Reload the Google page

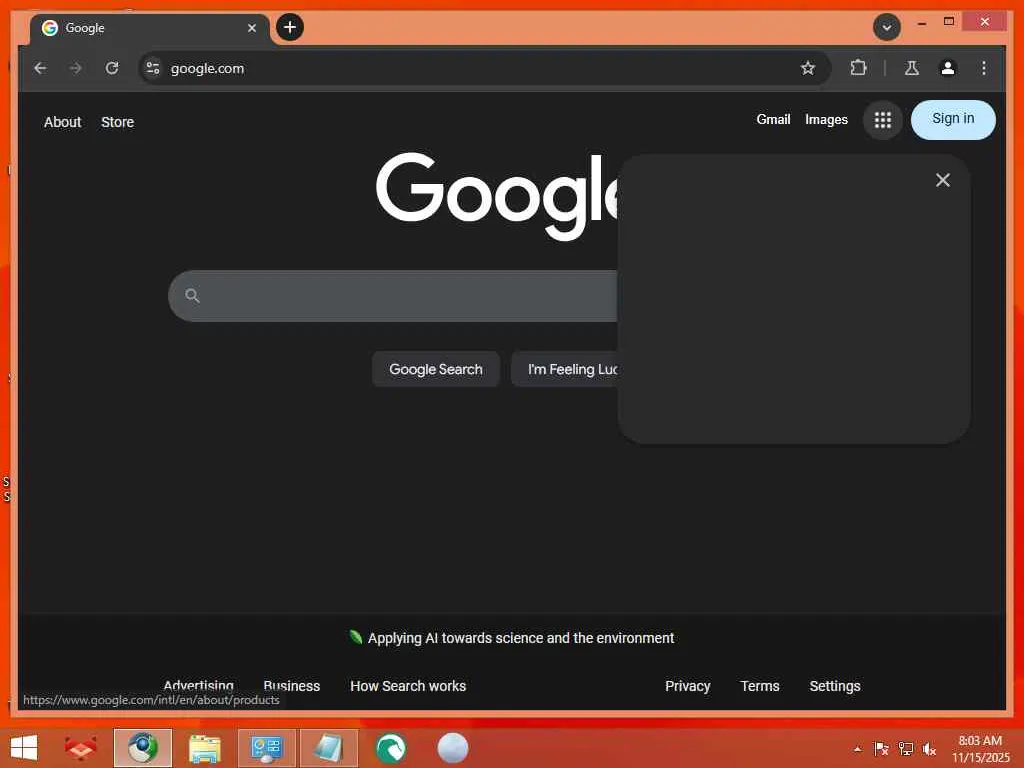tap(112, 68)
